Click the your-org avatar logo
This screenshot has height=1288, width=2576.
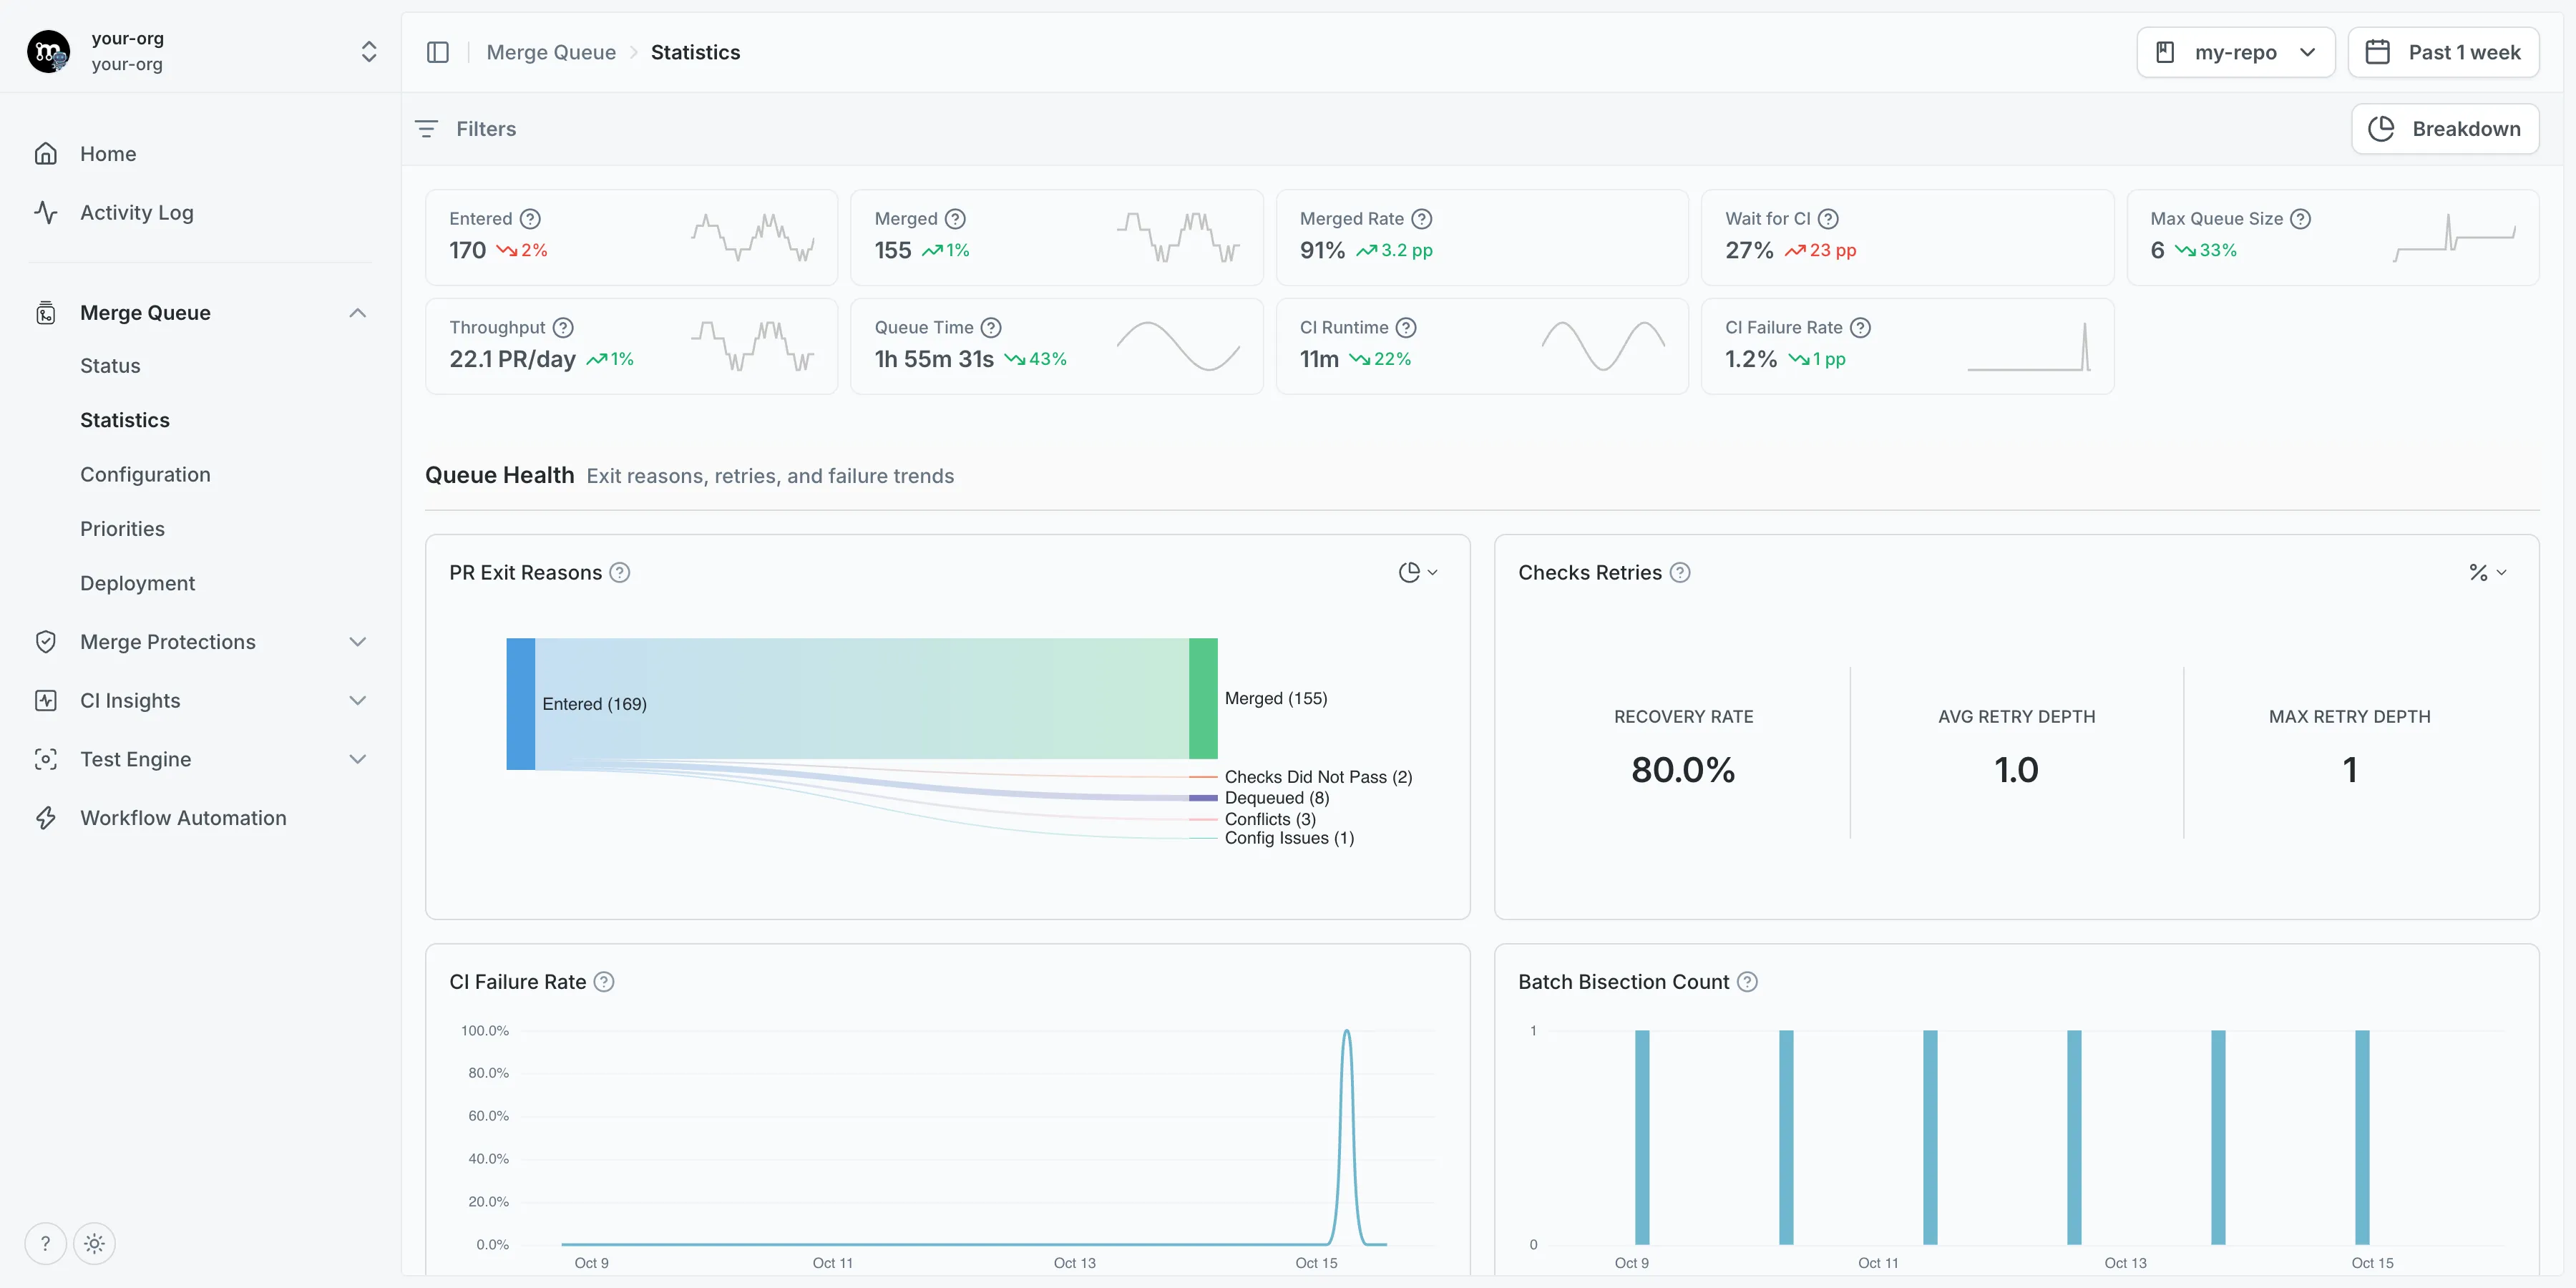coord(48,51)
